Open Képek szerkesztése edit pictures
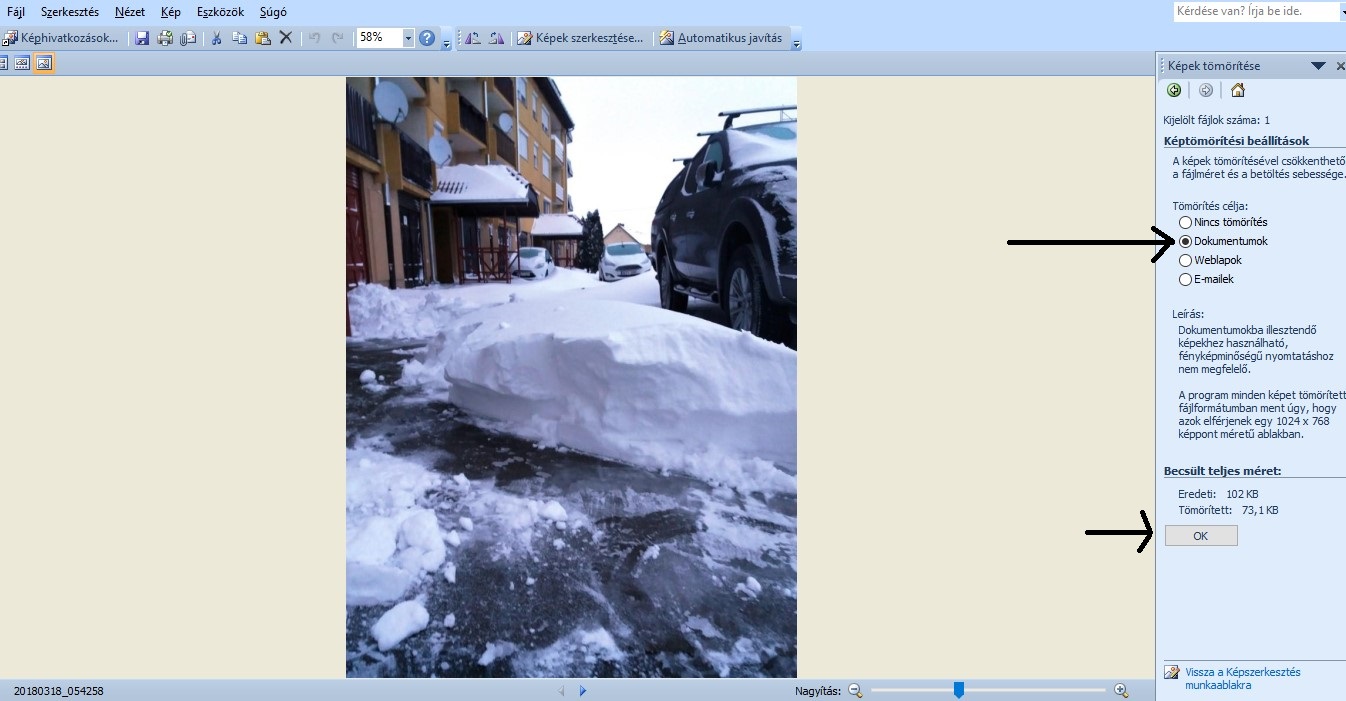1346x701 pixels. pos(580,38)
